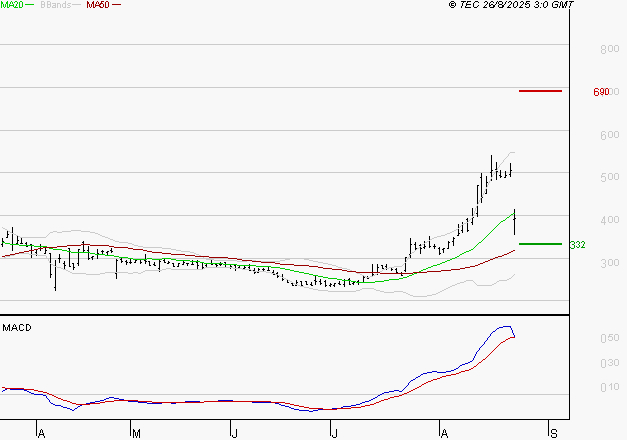Click the red resistance line at 690
The width and height of the screenshot is (627, 440).
click(x=540, y=91)
